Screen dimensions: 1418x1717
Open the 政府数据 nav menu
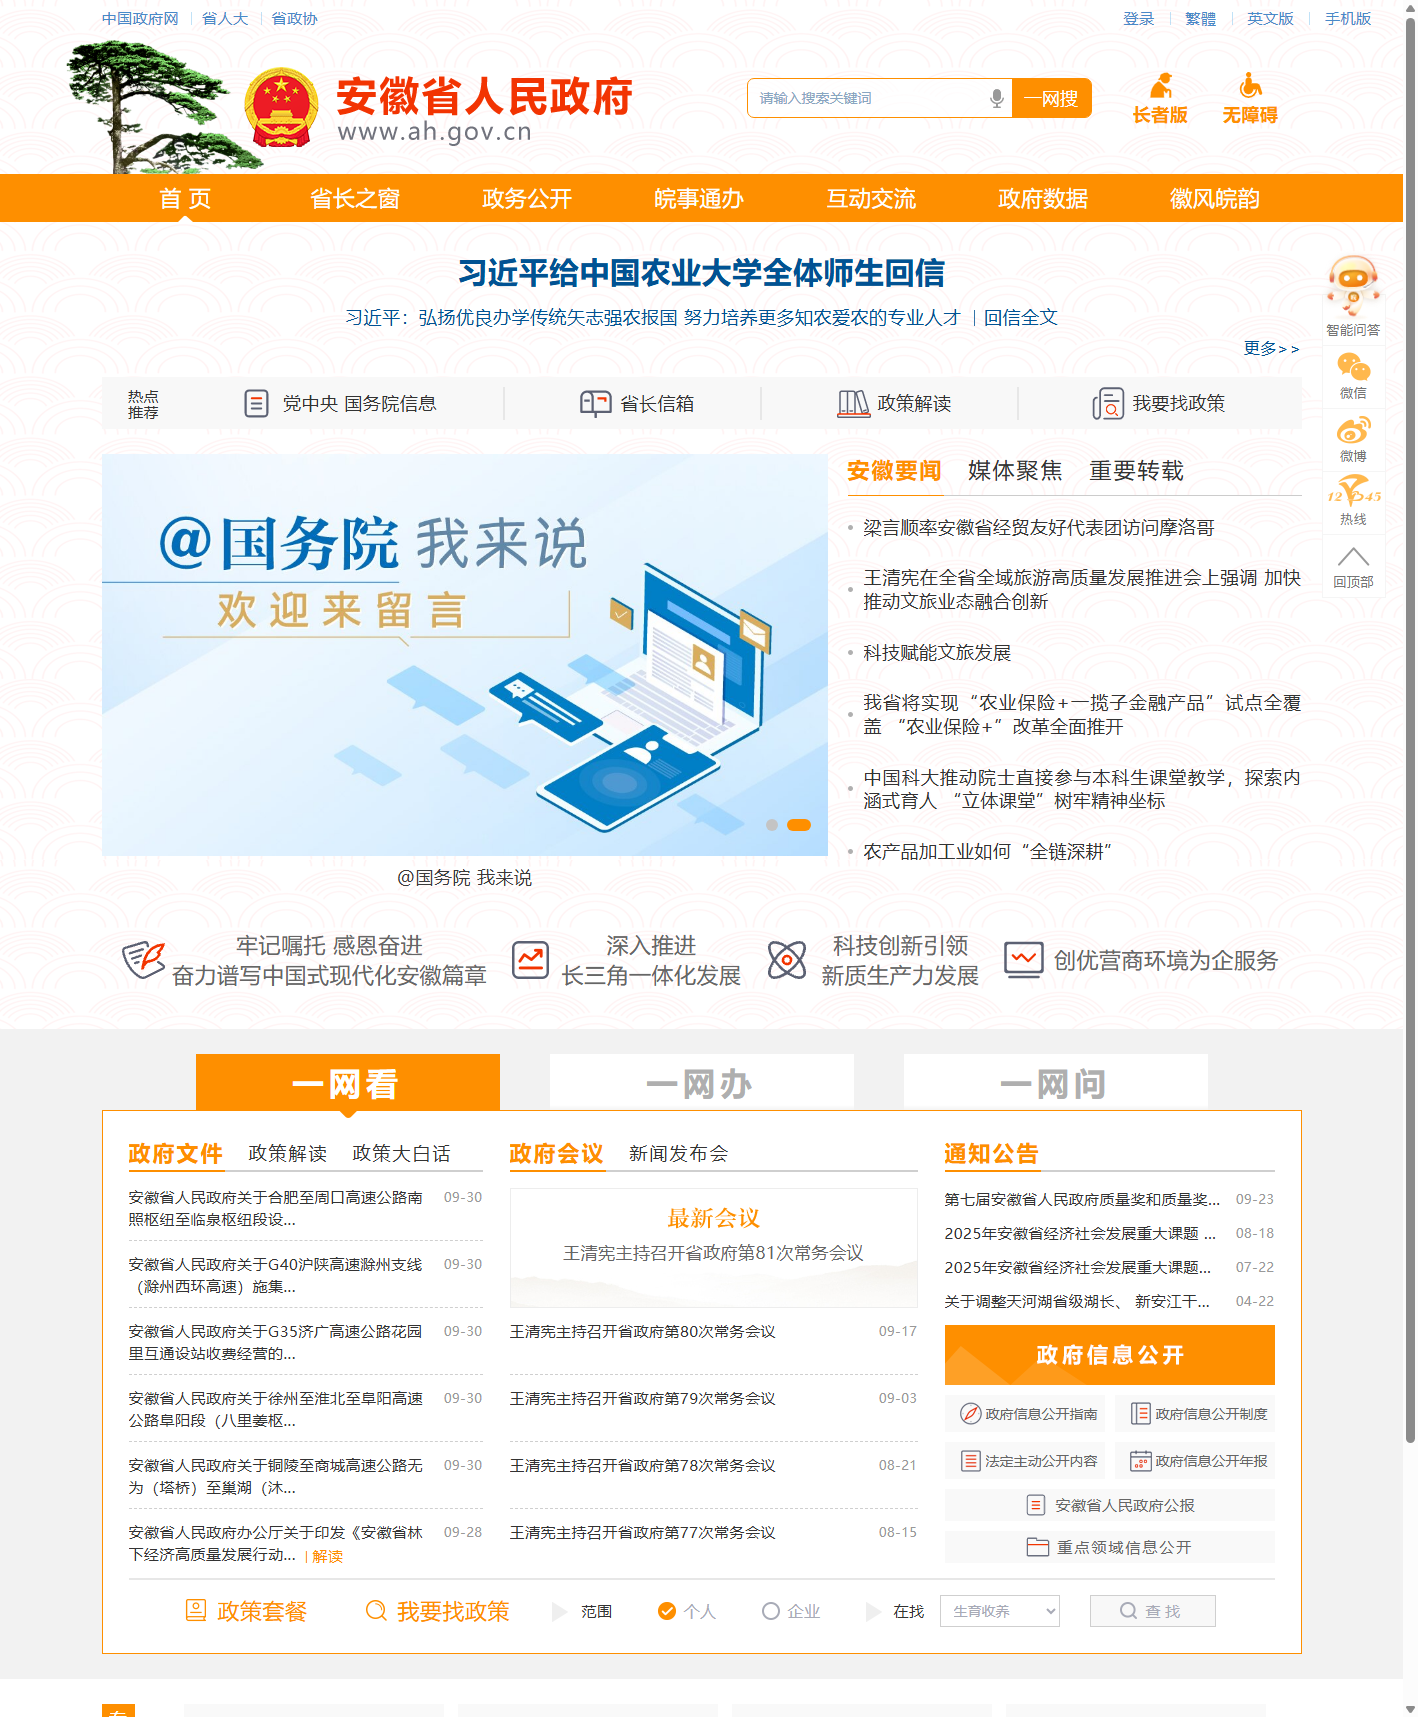coord(1043,198)
